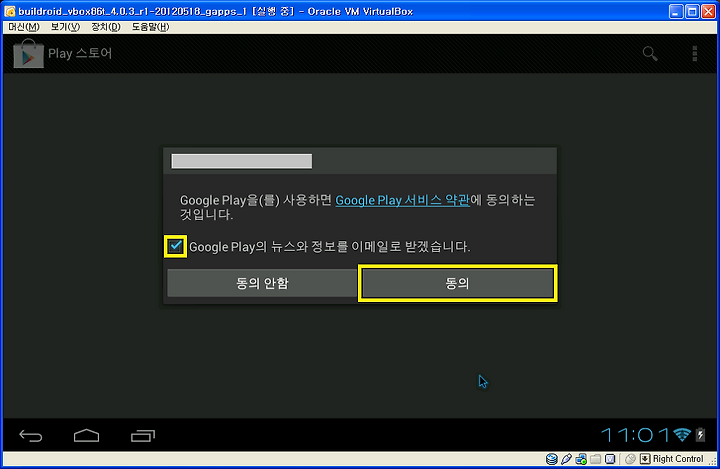Open the 장치(D) menu
This screenshot has height=469, width=720.
(106, 27)
